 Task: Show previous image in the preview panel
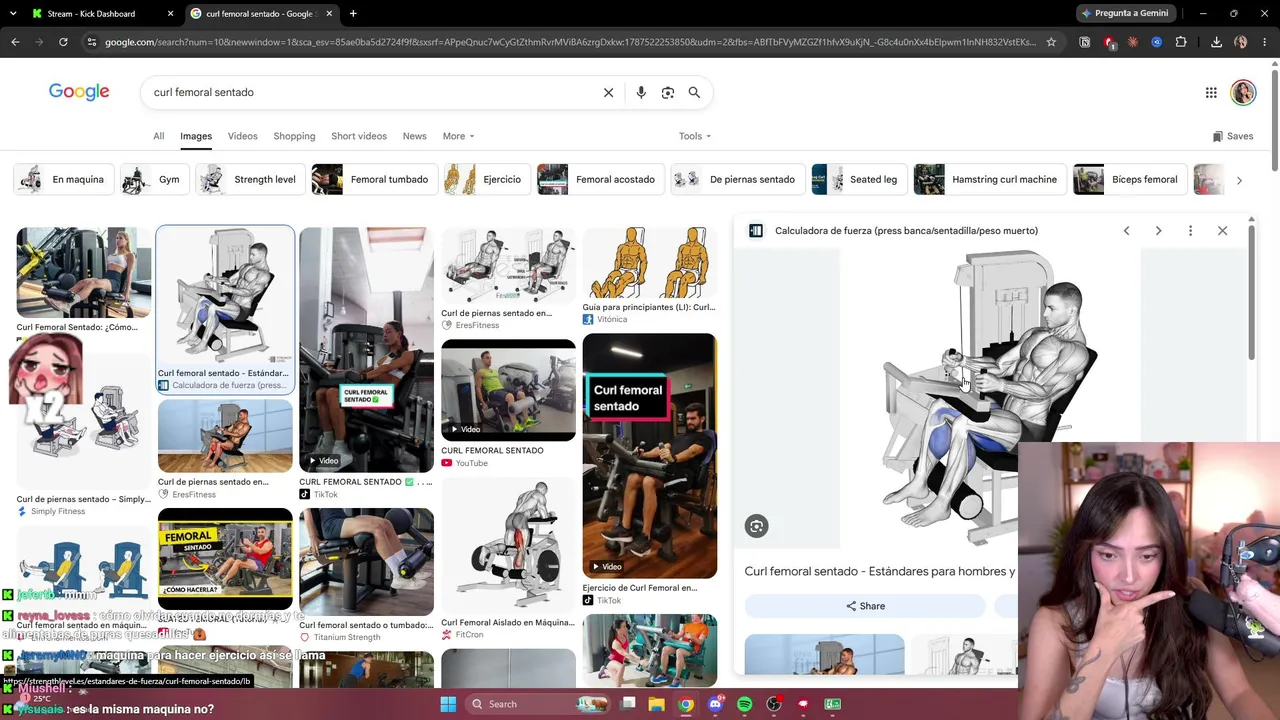tap(1126, 231)
